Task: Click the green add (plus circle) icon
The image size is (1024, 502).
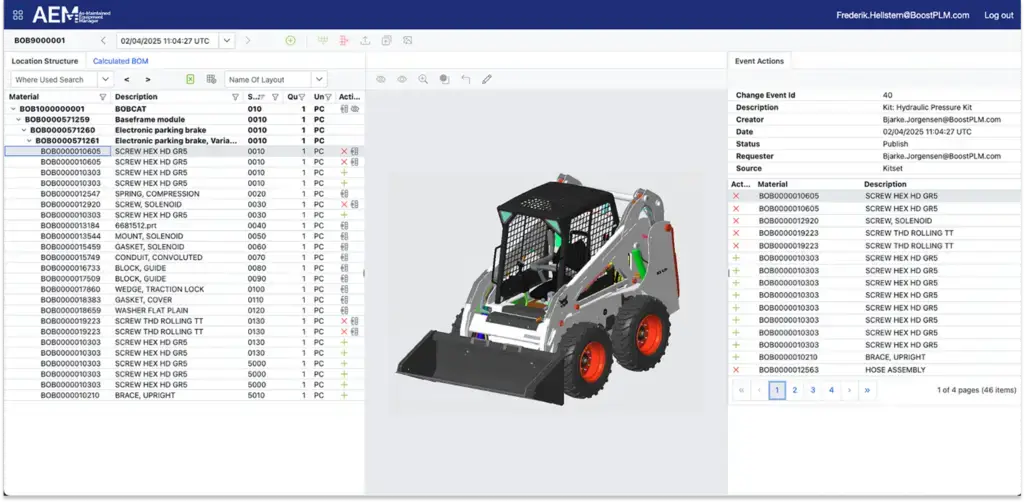Action: pos(290,41)
